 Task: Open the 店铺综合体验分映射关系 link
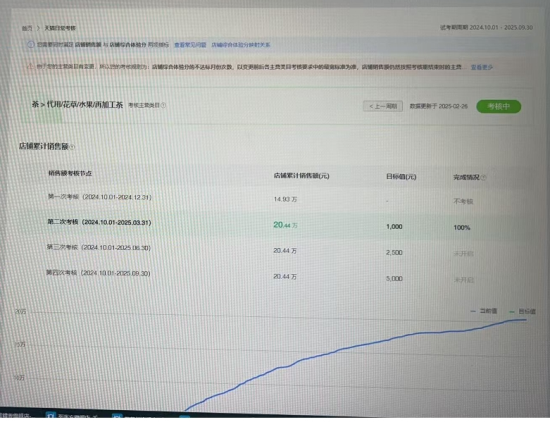pos(241,45)
